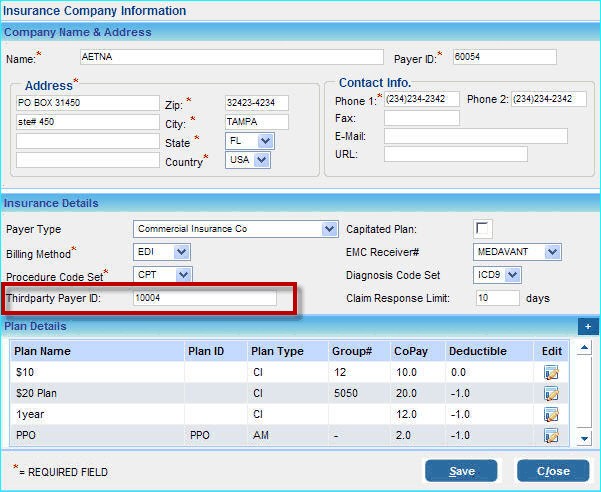The width and height of the screenshot is (601, 492).
Task: Click the Thirdparty Payer ID field
Action: (x=204, y=298)
